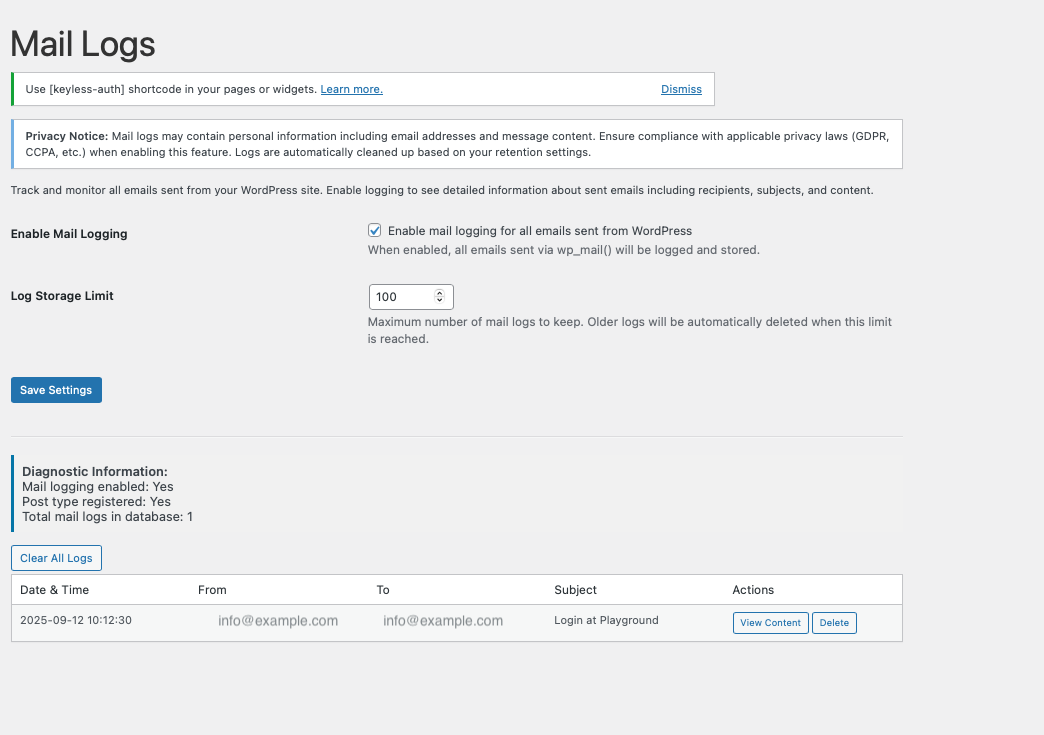The height and width of the screenshot is (735, 1044).
Task: Select the From column header
Action: coord(212,590)
